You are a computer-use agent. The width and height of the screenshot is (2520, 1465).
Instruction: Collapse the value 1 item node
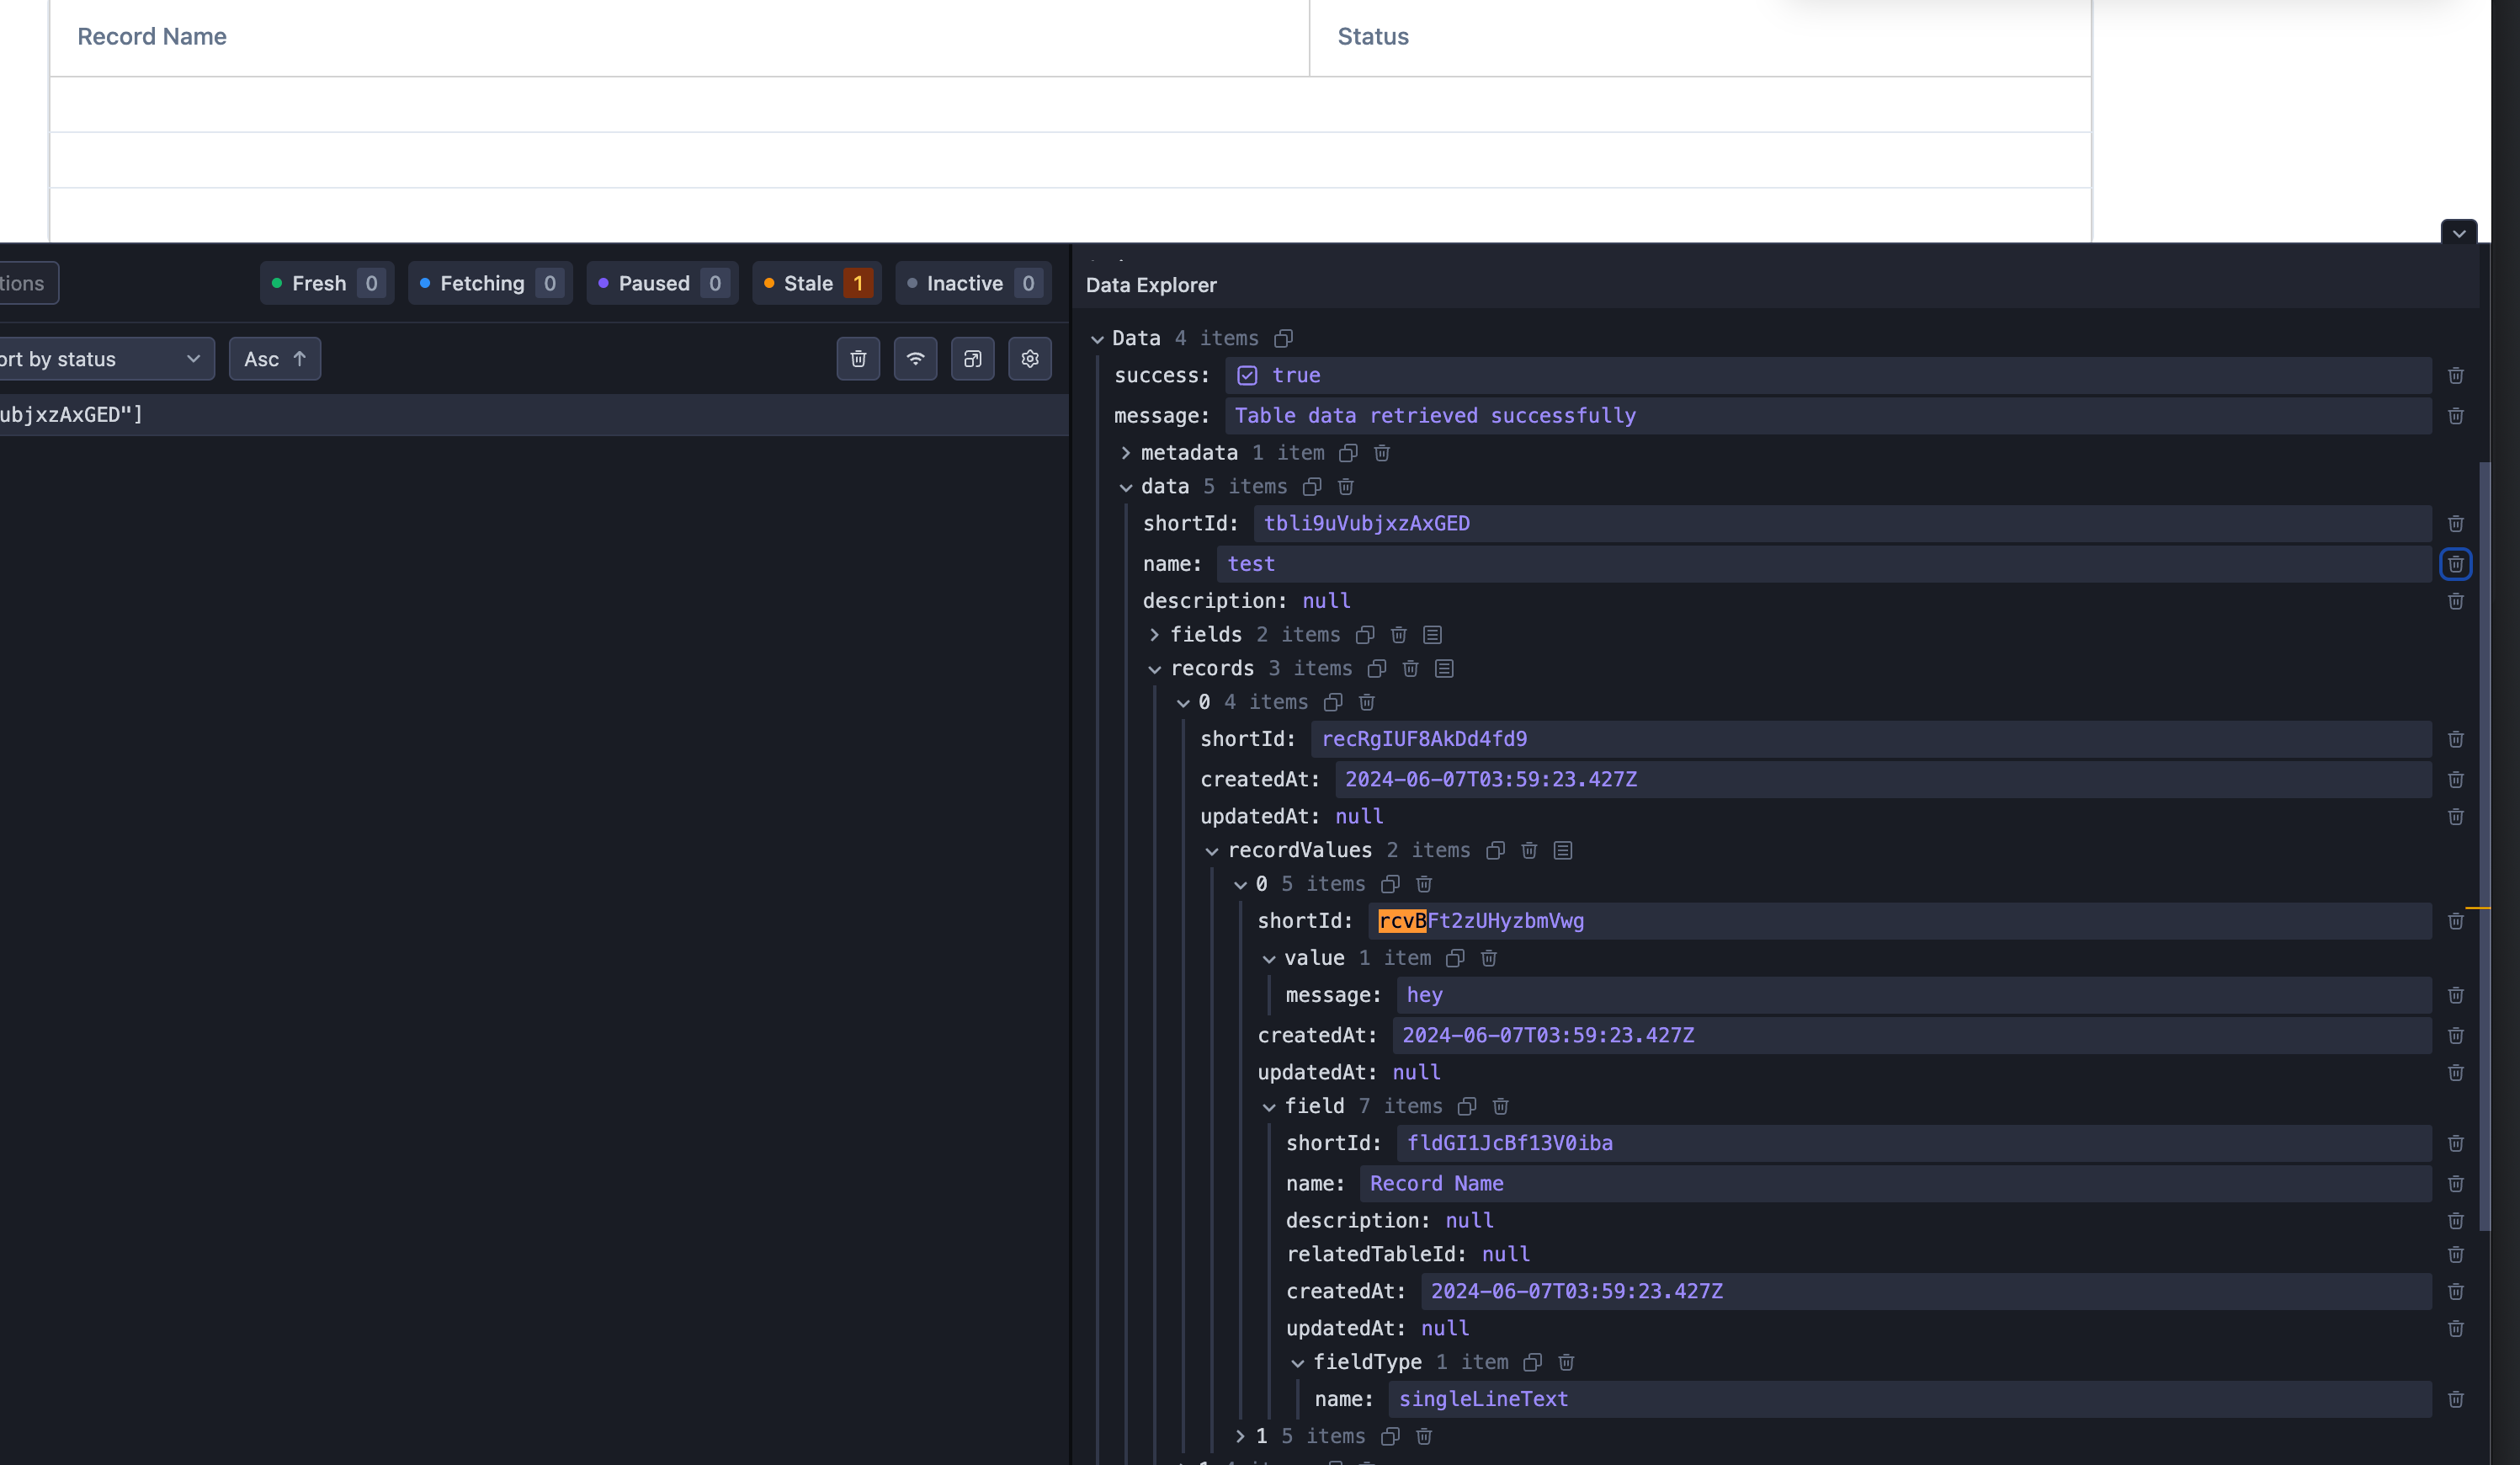click(x=1269, y=959)
